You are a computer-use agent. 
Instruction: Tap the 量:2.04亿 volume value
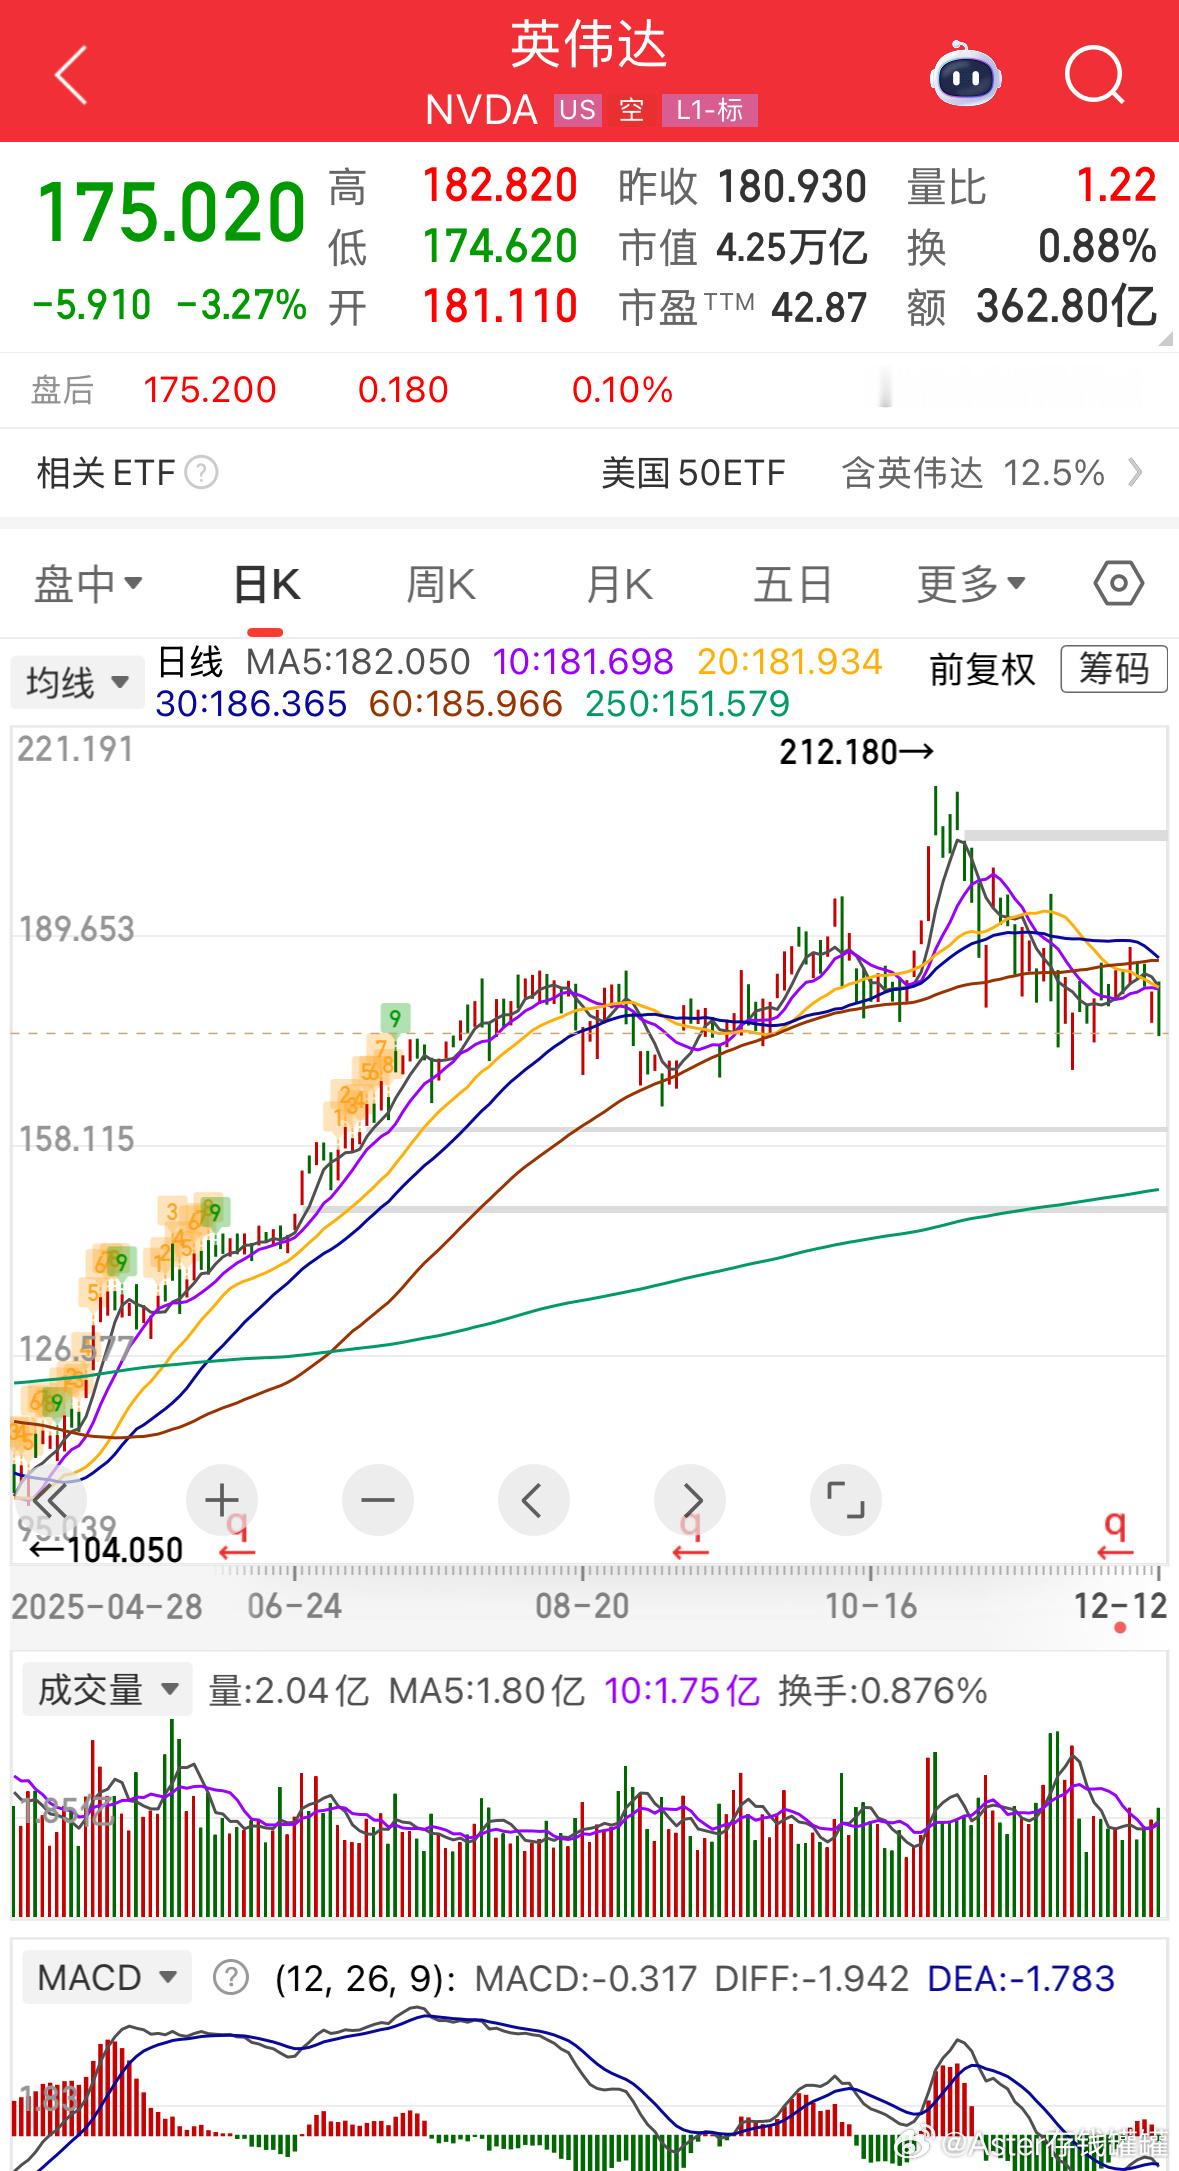pos(288,1691)
